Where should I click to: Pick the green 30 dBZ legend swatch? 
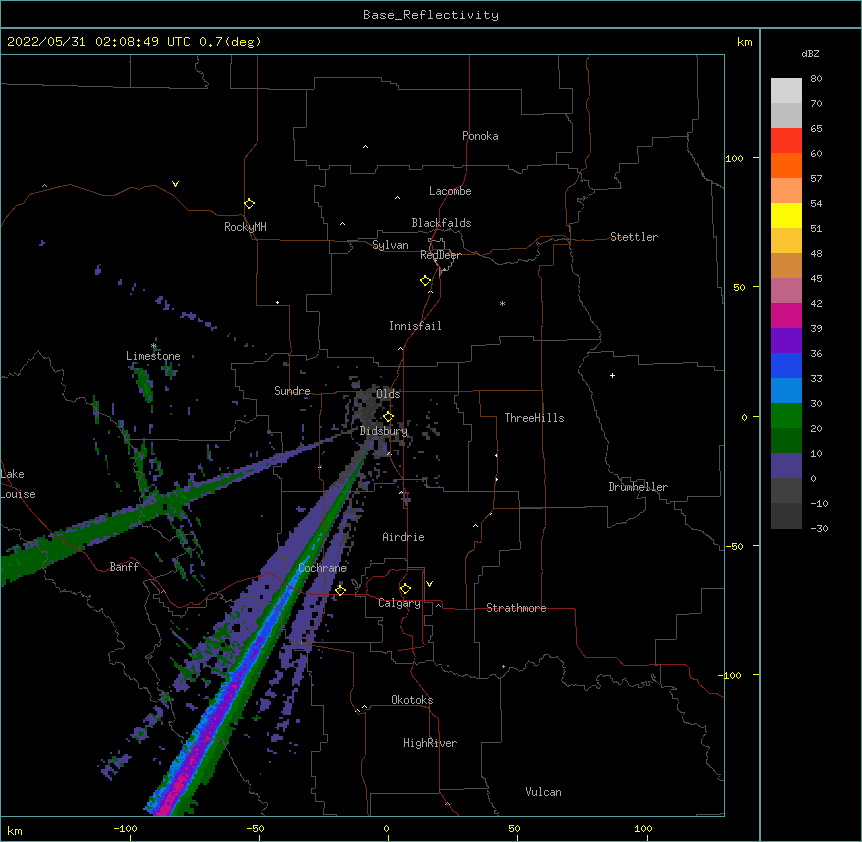(786, 416)
